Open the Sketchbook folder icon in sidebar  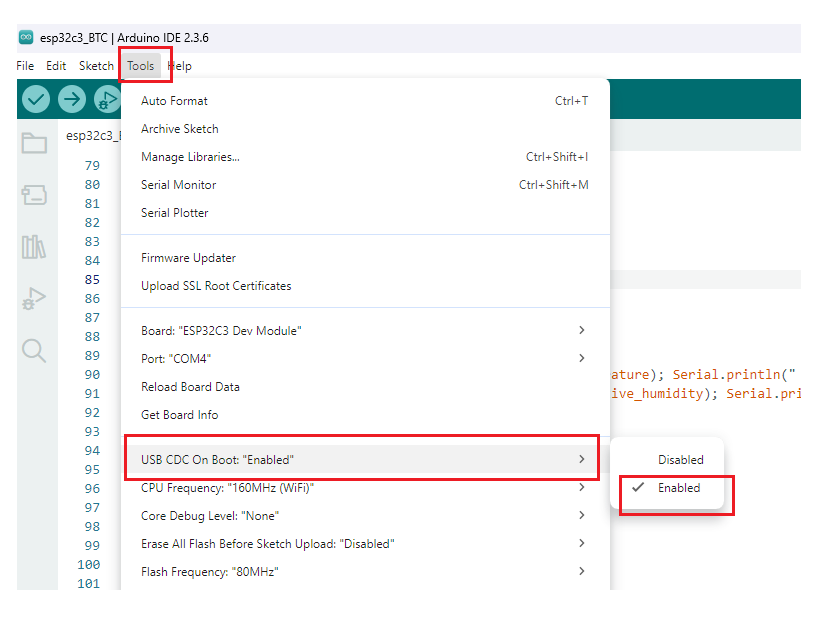[34, 143]
